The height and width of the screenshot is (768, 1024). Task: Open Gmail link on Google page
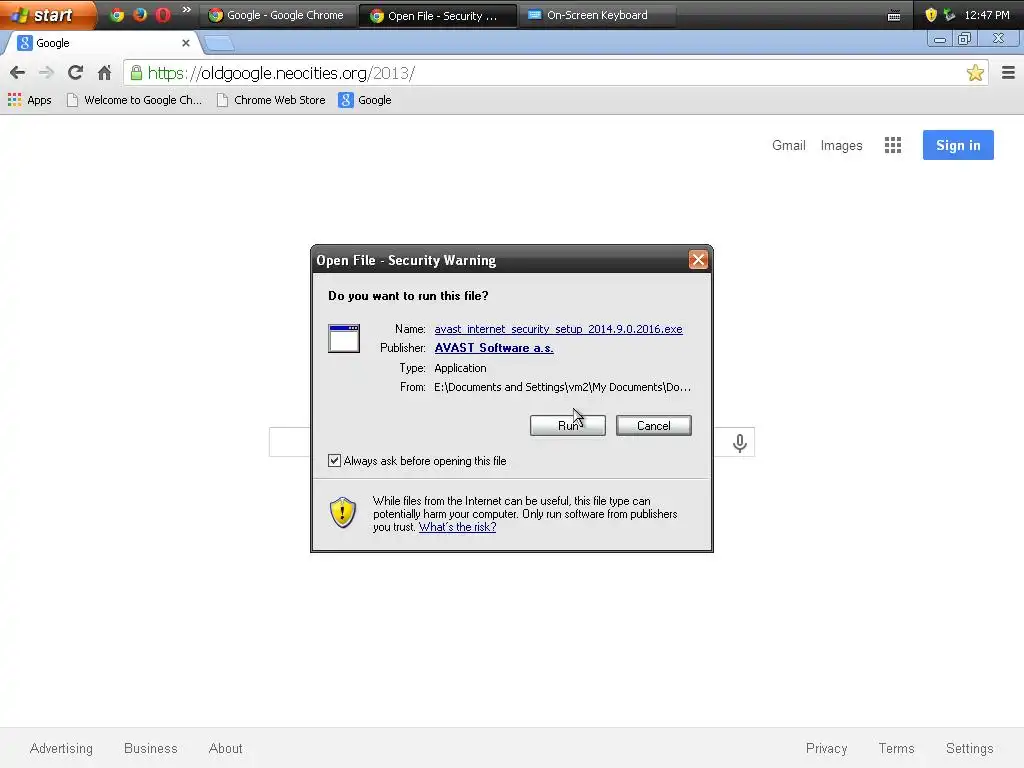(x=788, y=145)
